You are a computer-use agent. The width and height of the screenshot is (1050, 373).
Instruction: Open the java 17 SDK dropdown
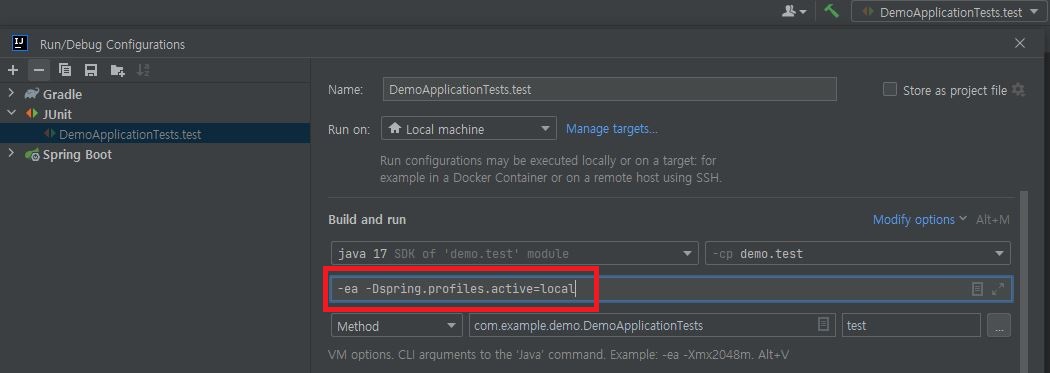(515, 254)
